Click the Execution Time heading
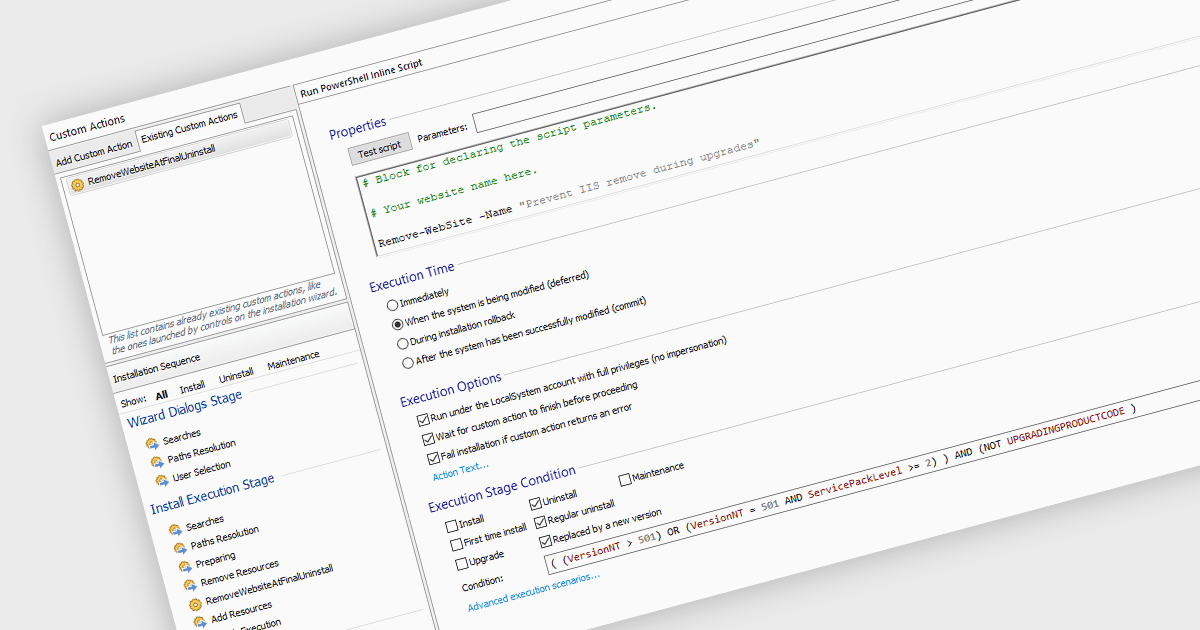Viewport: 1200px width, 630px height. [x=412, y=276]
